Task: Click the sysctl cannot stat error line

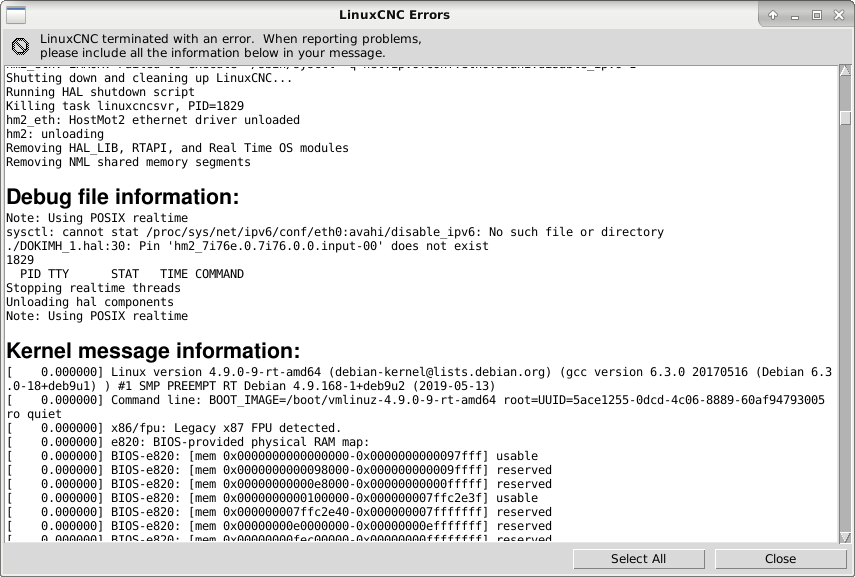Action: coord(335,232)
